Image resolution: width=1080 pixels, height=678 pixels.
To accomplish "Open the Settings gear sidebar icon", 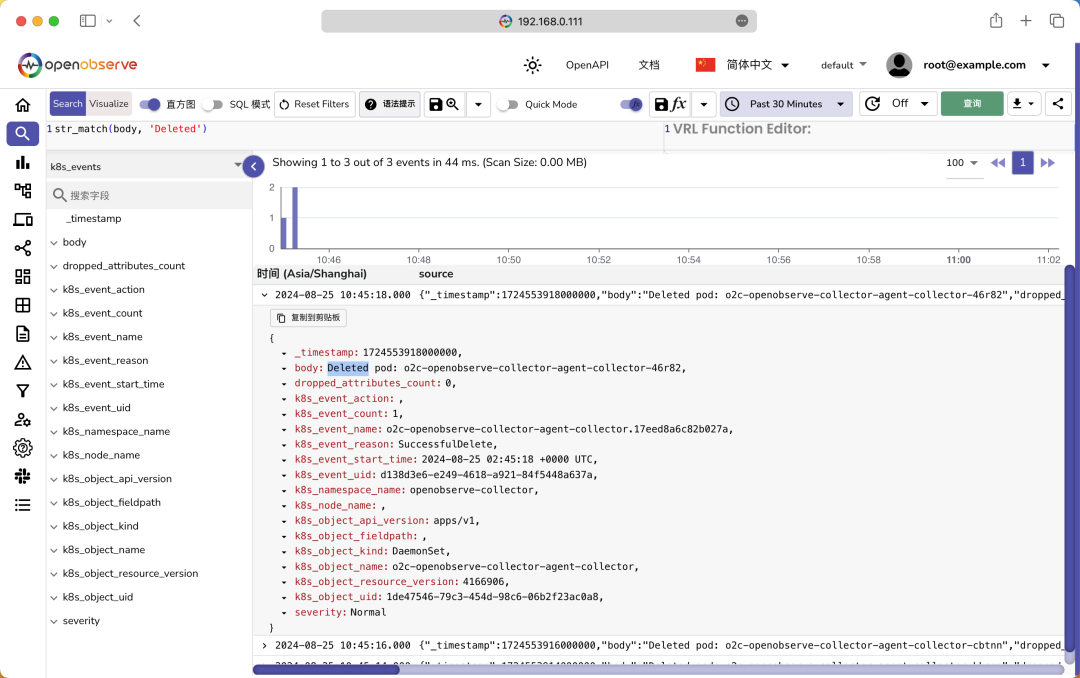I will click(23, 448).
